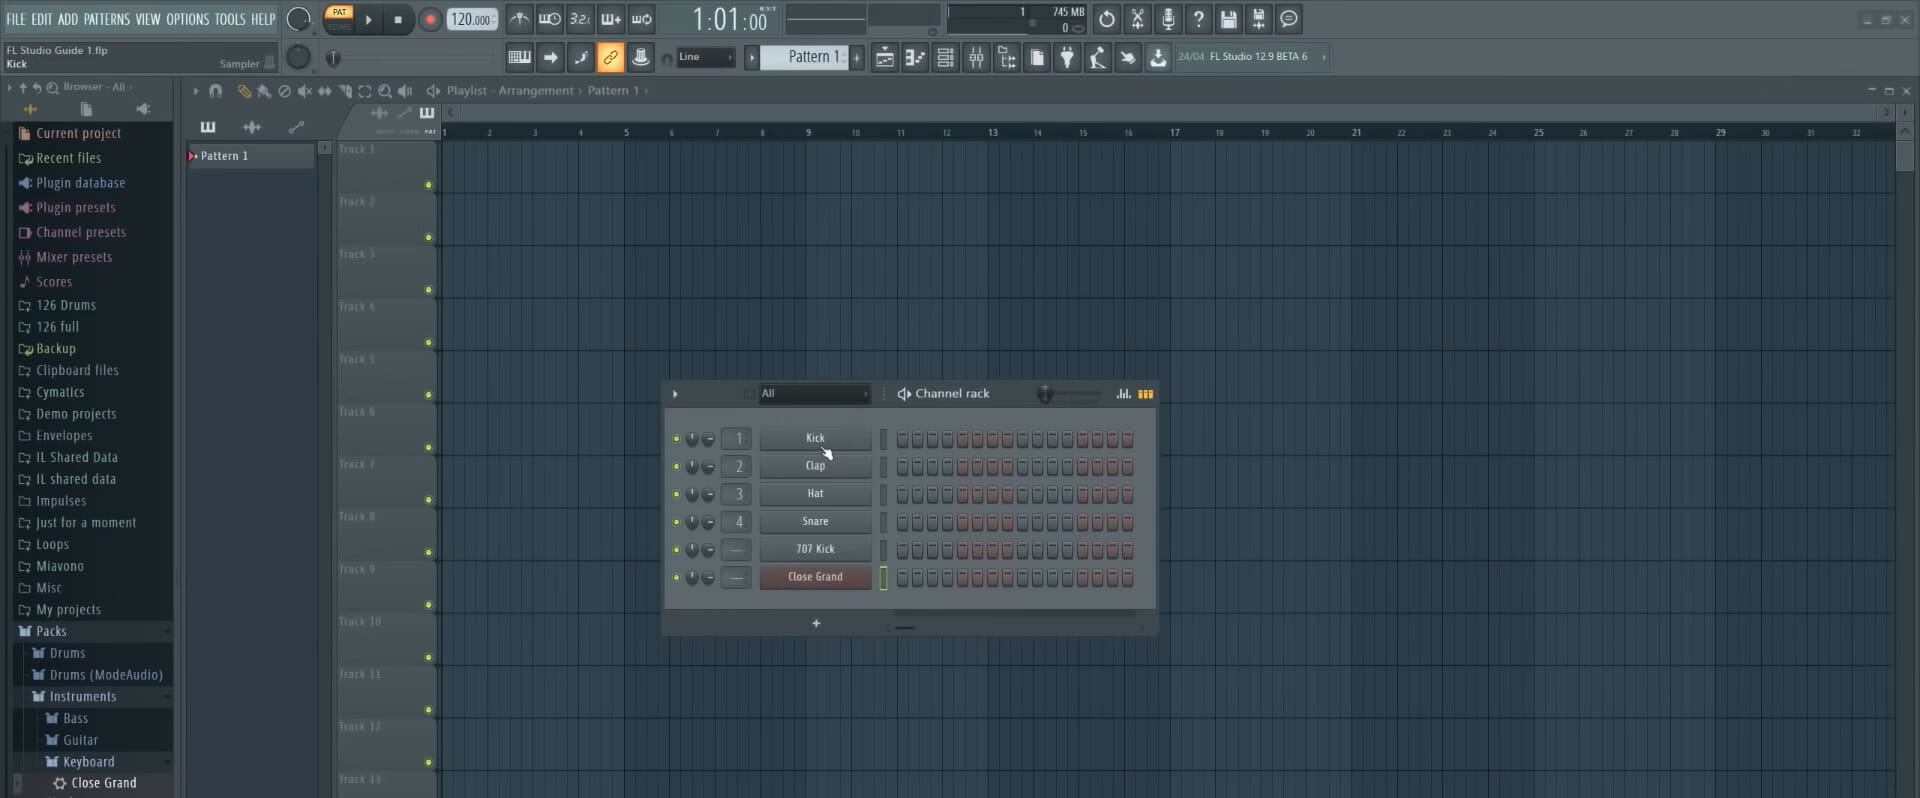Screen dimensions: 1920x798
Task: Arm the red Record button
Action: click(430, 19)
